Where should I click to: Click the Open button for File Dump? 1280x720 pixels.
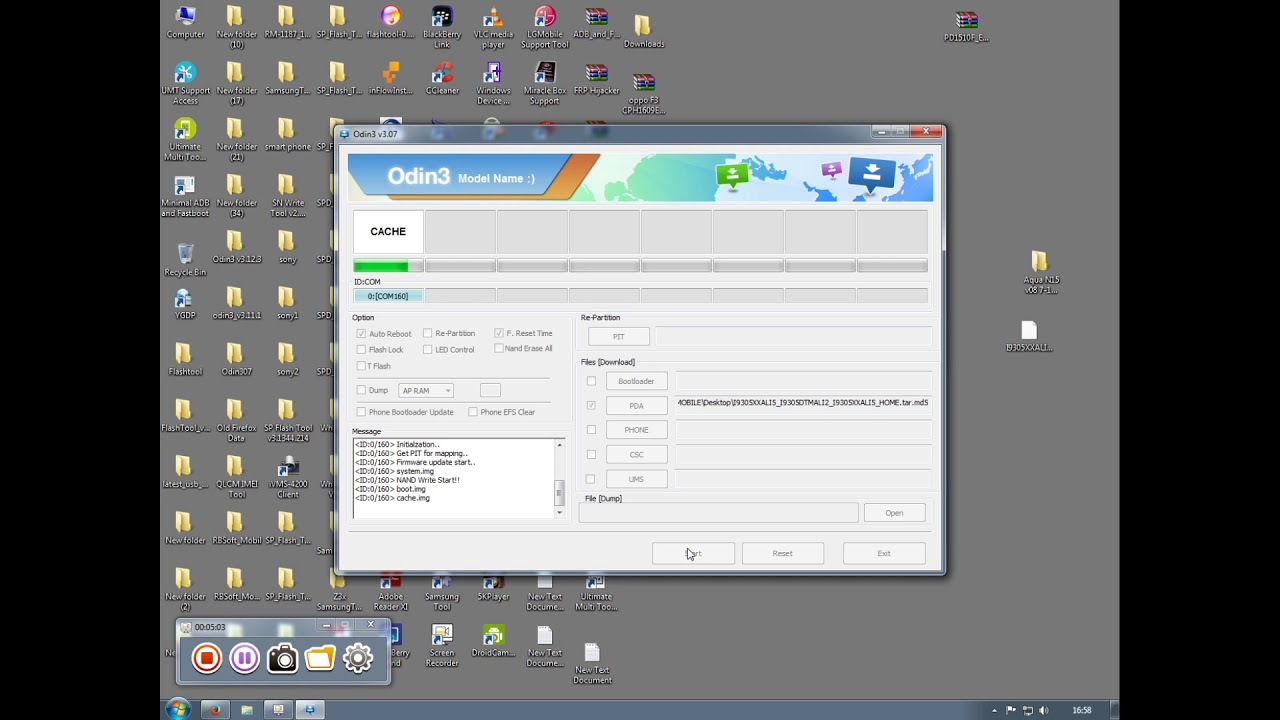click(x=894, y=513)
